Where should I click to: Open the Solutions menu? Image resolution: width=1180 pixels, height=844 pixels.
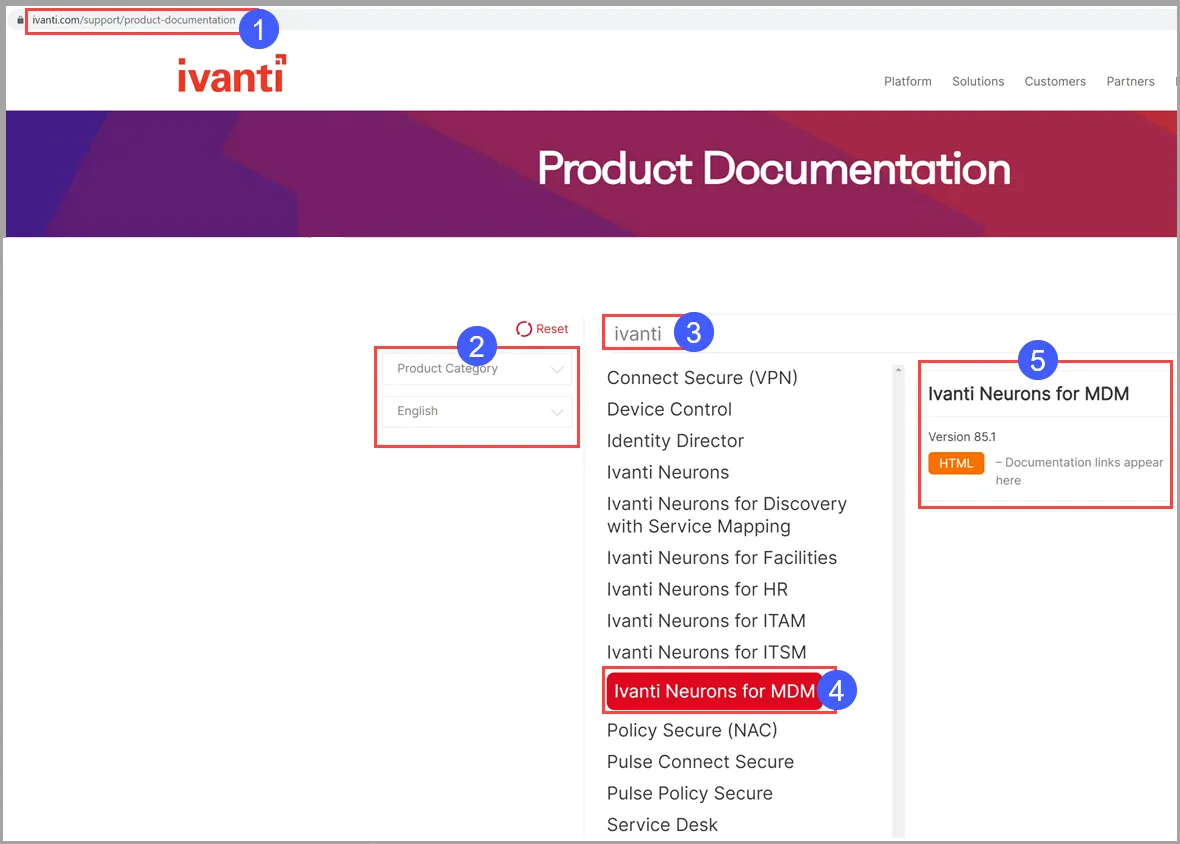click(x=978, y=81)
